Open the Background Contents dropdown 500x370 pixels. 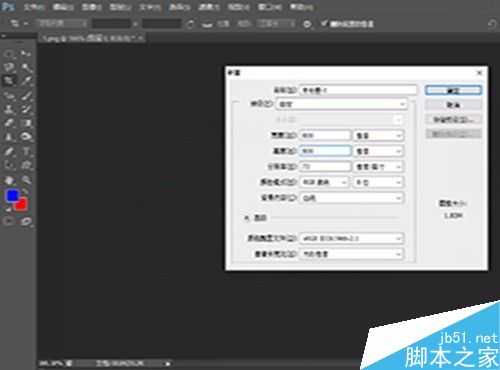point(352,198)
